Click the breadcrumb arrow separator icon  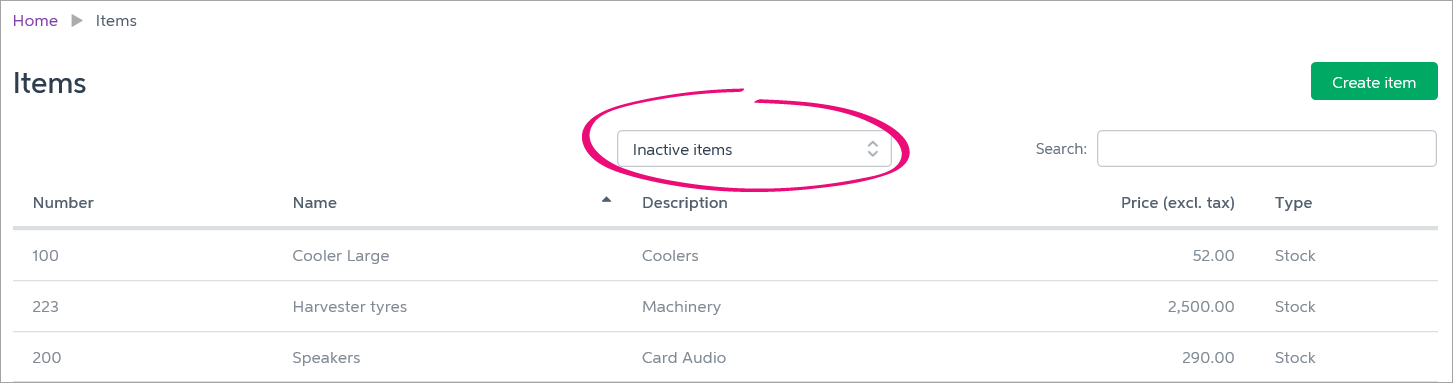(x=77, y=21)
